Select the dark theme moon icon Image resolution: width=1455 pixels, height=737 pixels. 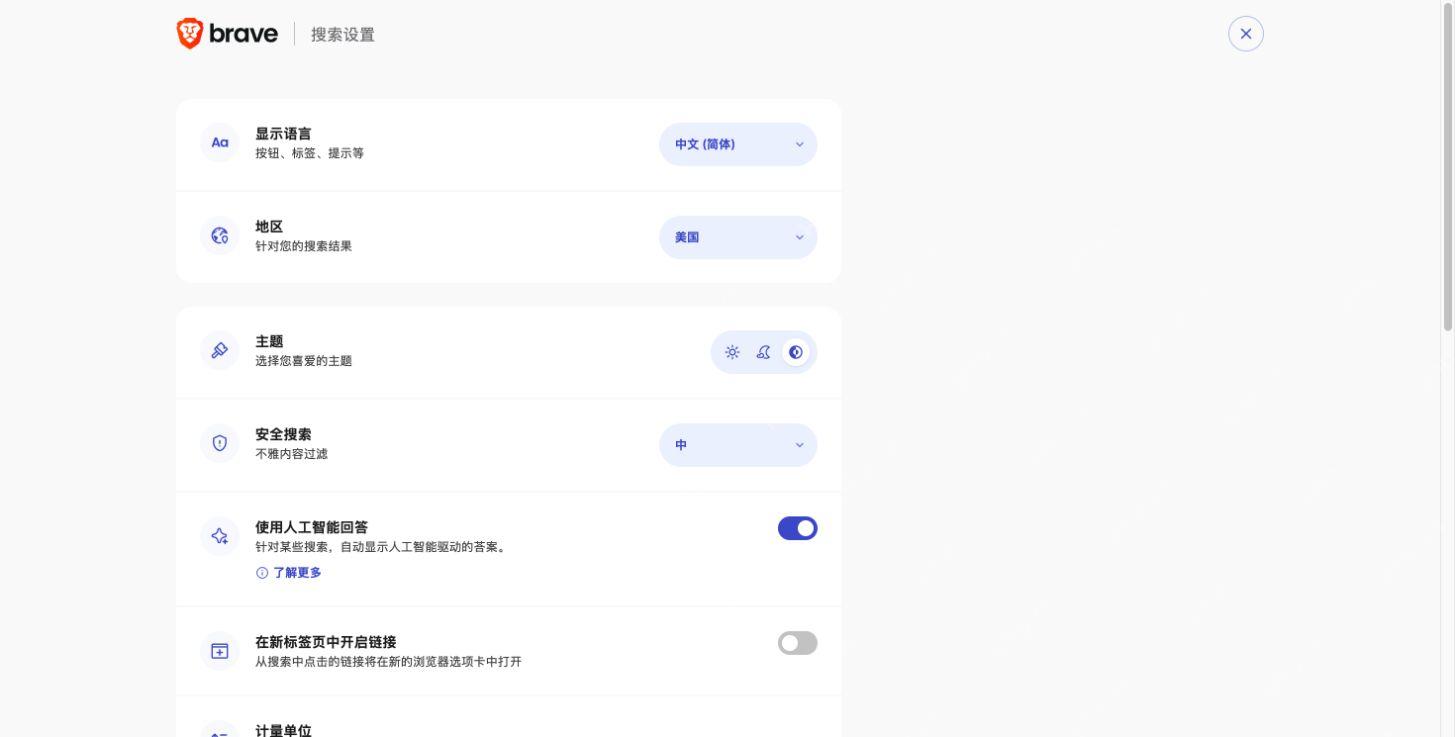[764, 352]
